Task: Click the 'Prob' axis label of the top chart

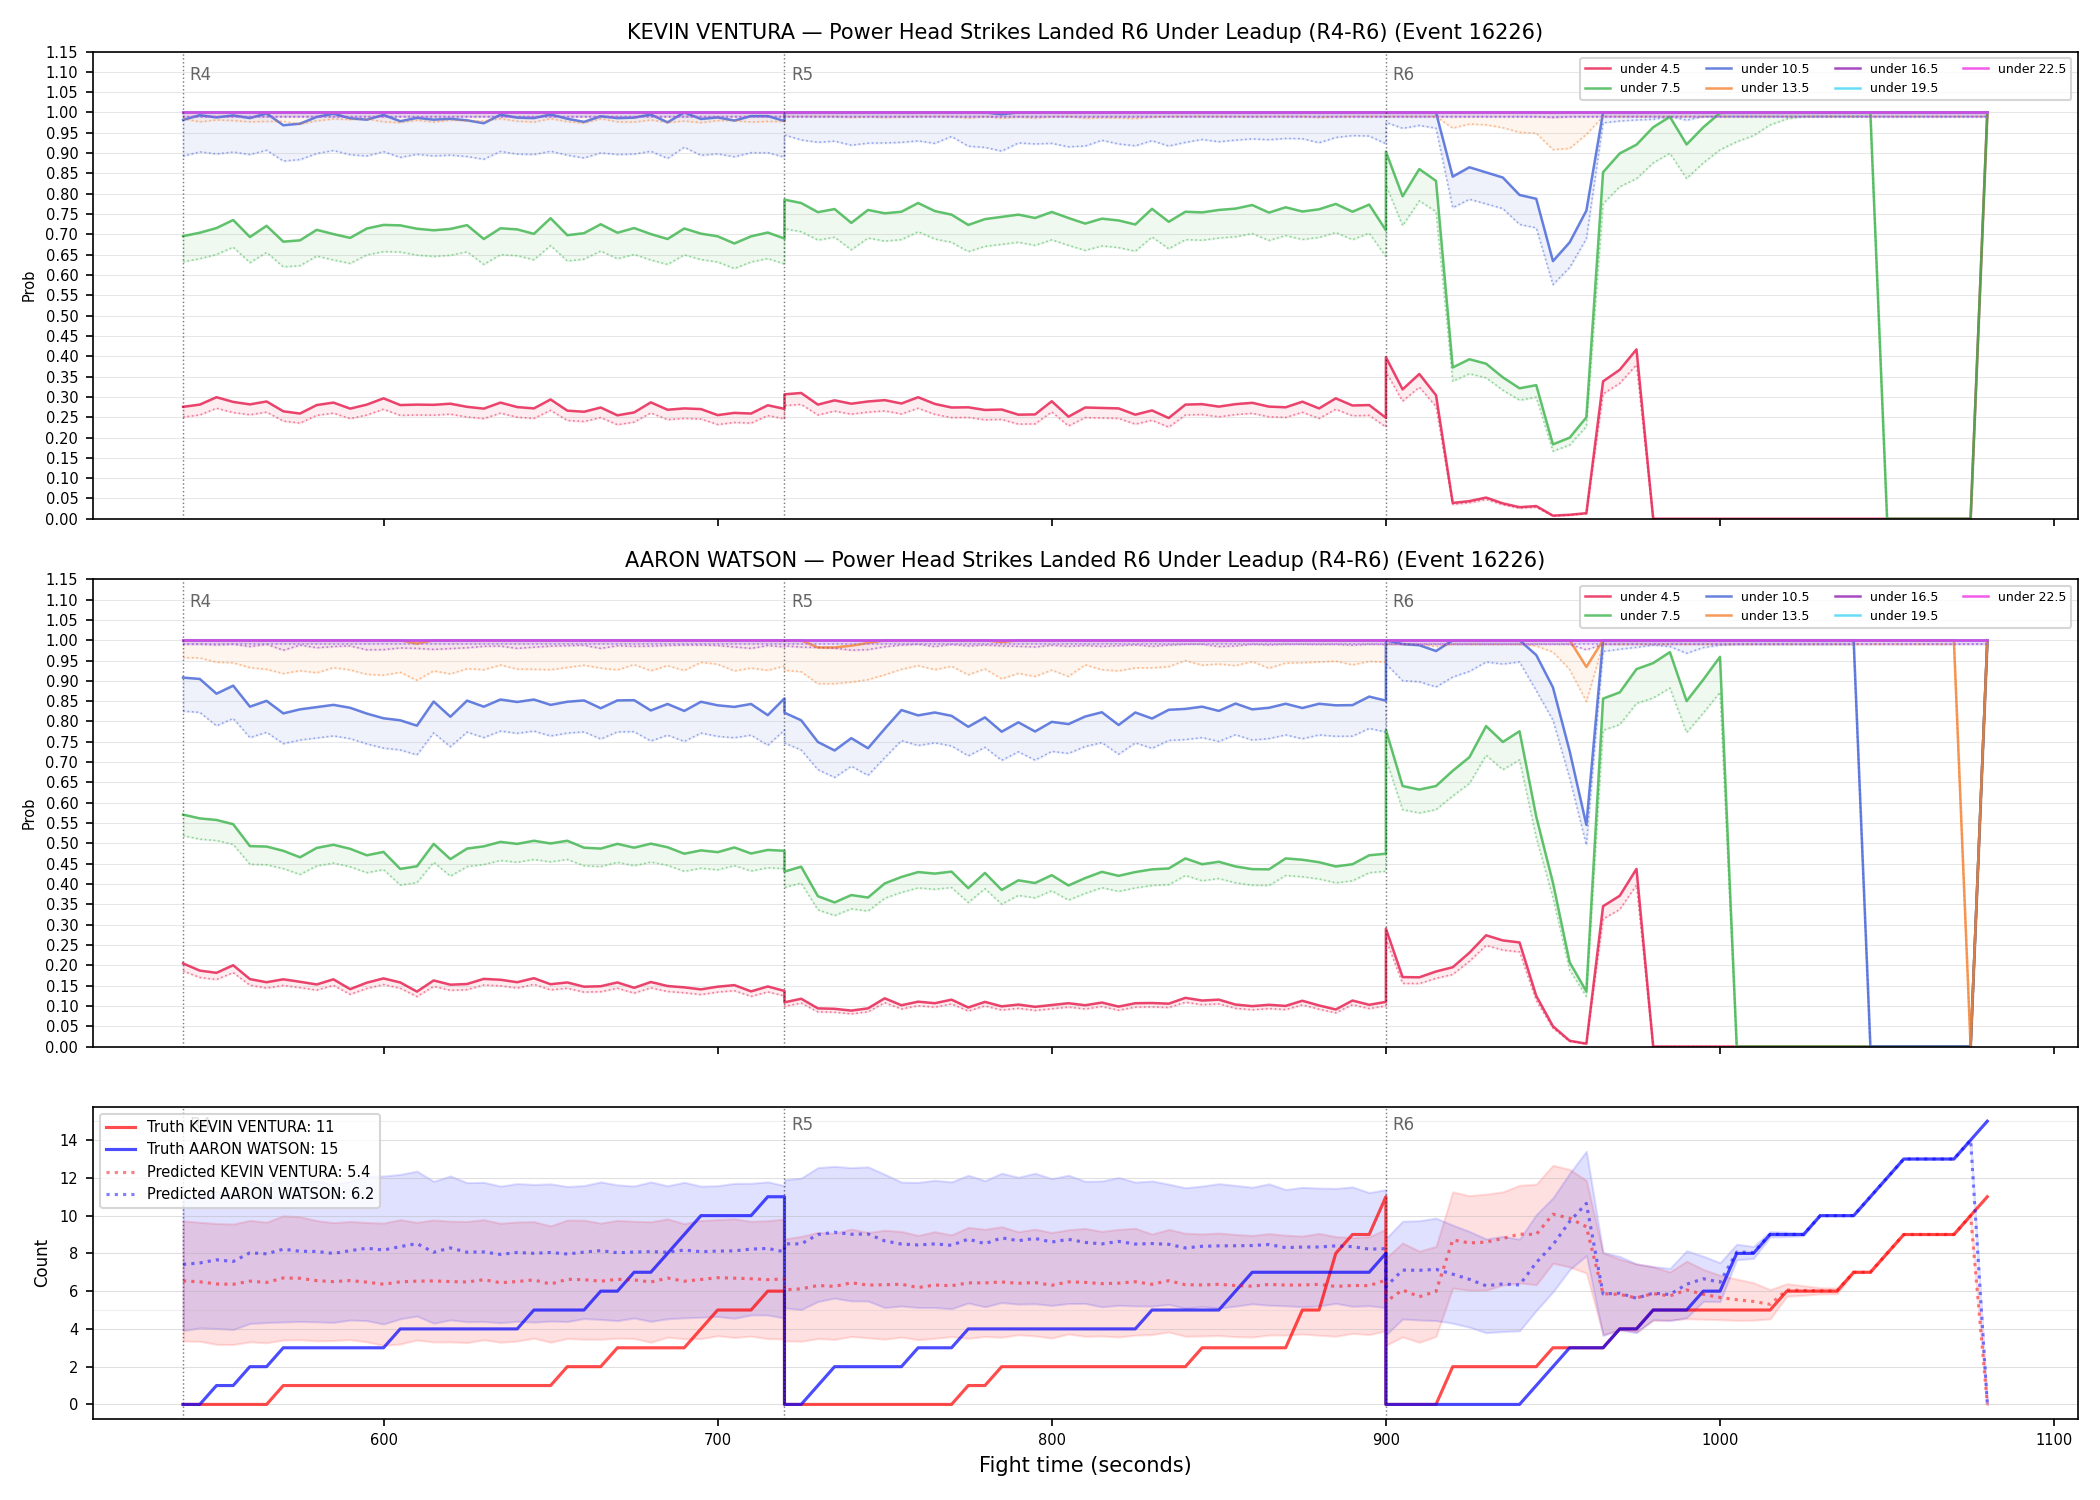Action: click(x=29, y=286)
